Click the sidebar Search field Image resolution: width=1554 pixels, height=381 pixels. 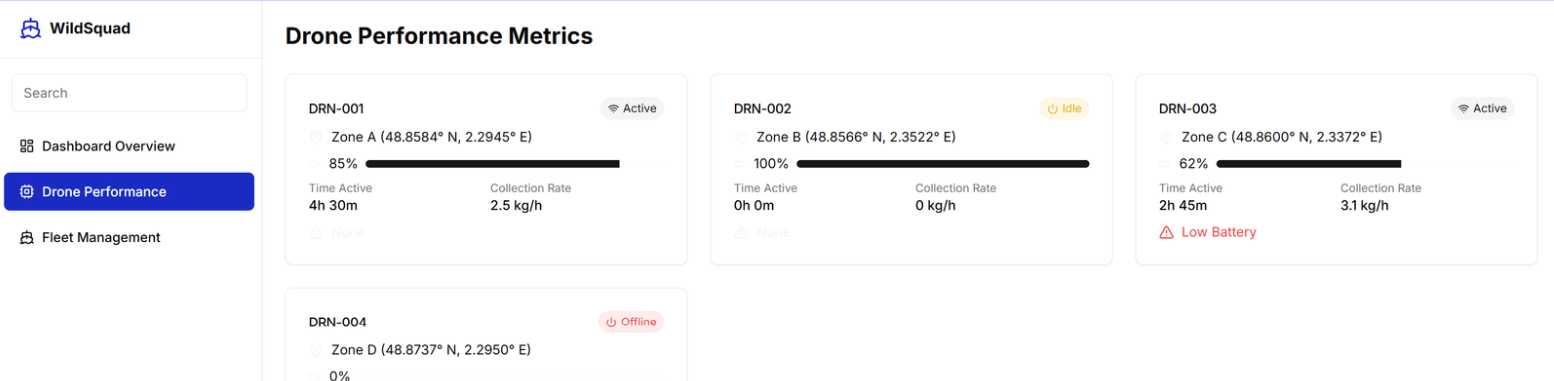(129, 93)
